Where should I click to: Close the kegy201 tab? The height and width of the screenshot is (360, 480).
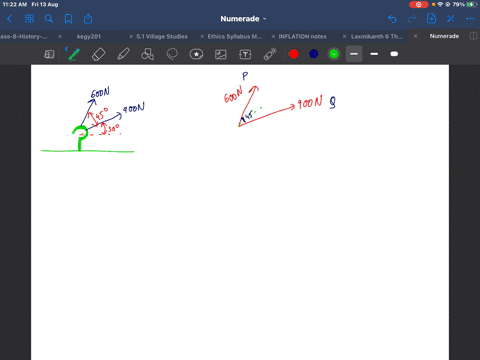pyautogui.click(x=60, y=37)
